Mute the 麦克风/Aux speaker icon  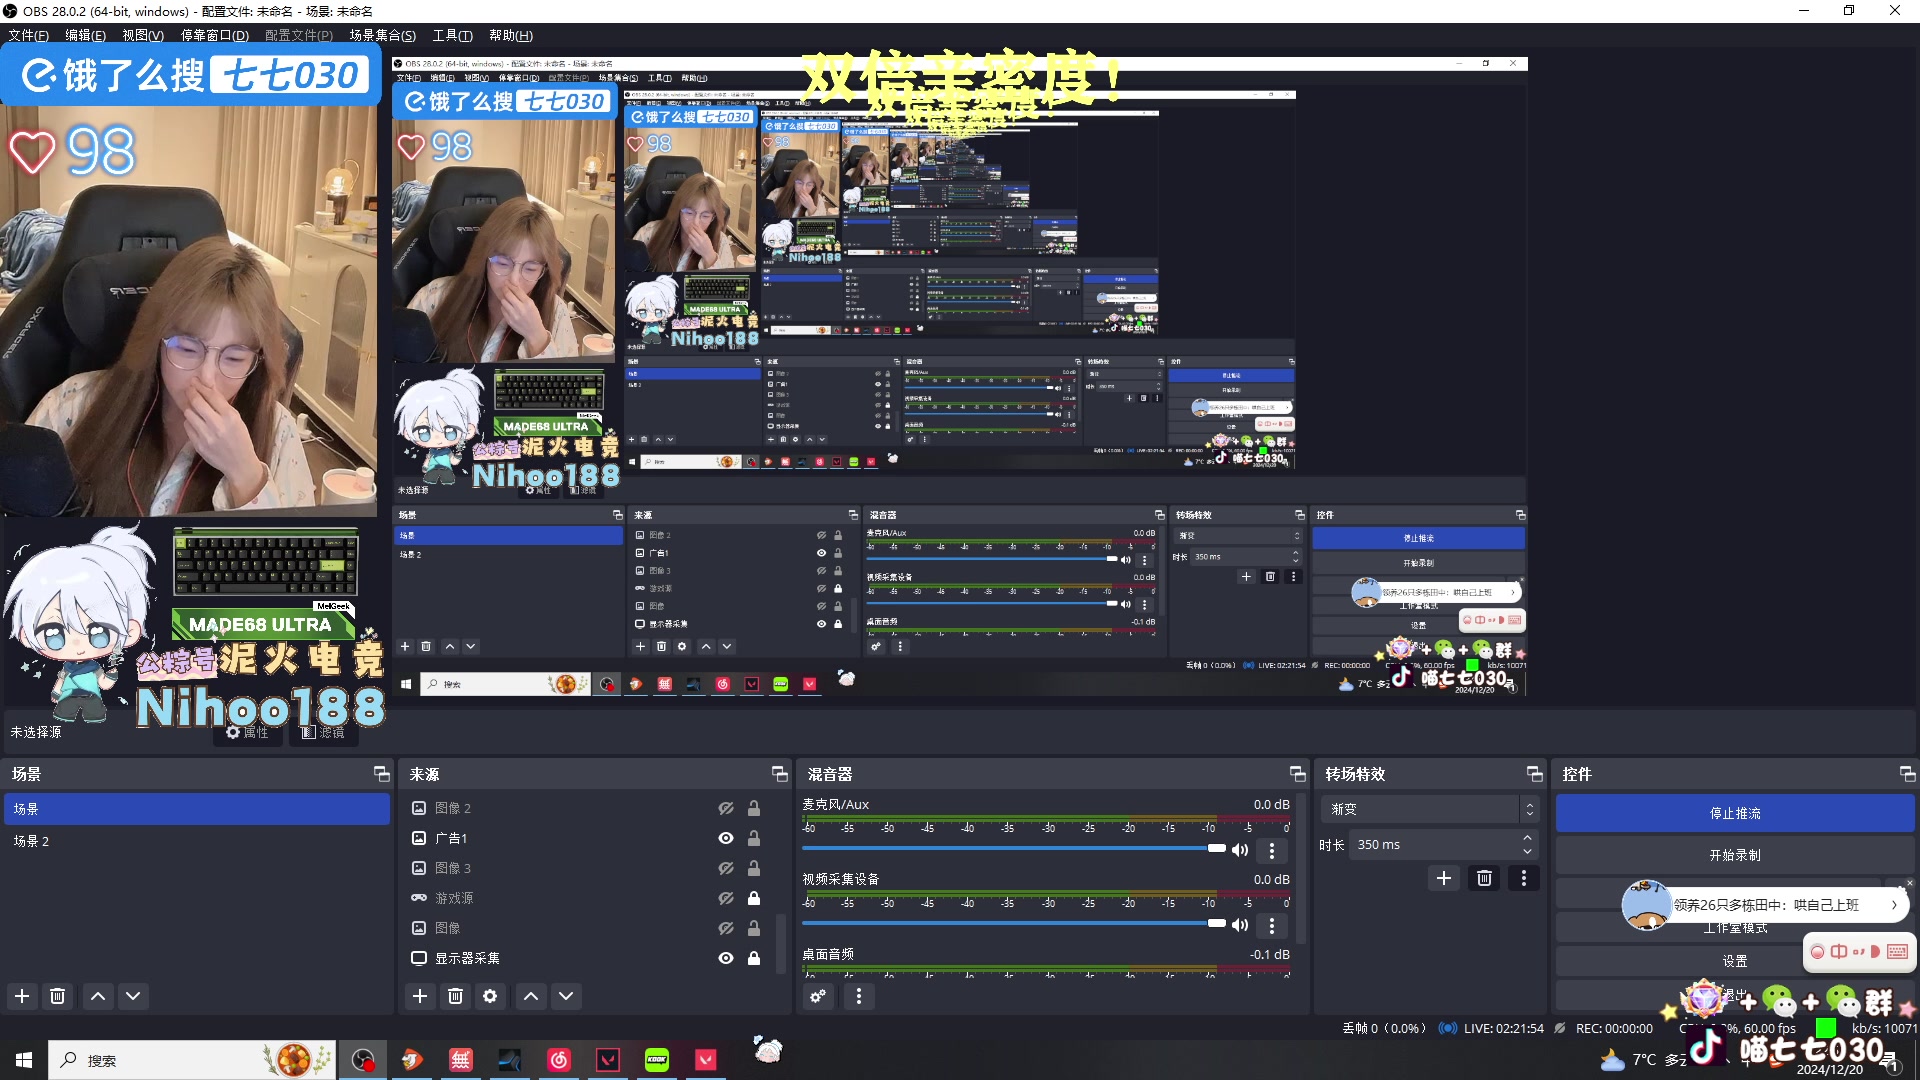[x=1240, y=850]
